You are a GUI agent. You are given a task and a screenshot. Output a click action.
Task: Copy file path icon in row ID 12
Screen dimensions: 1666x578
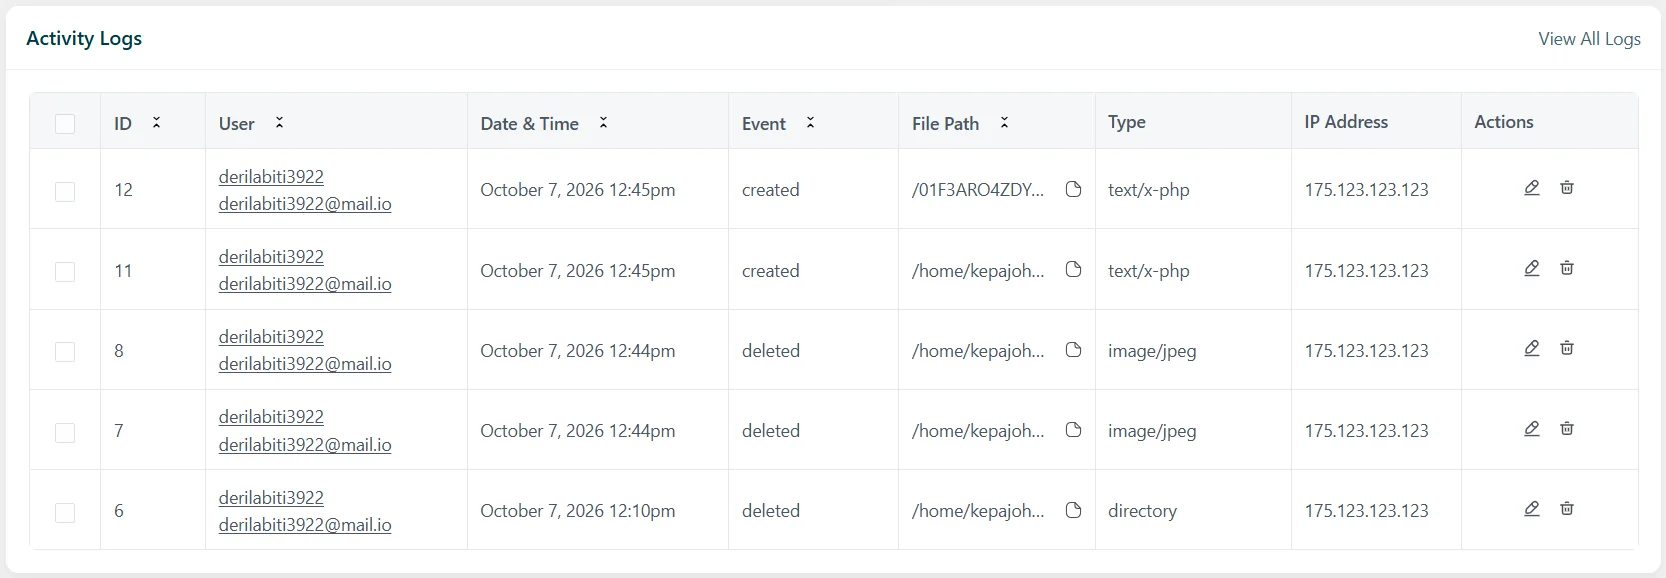tap(1073, 189)
